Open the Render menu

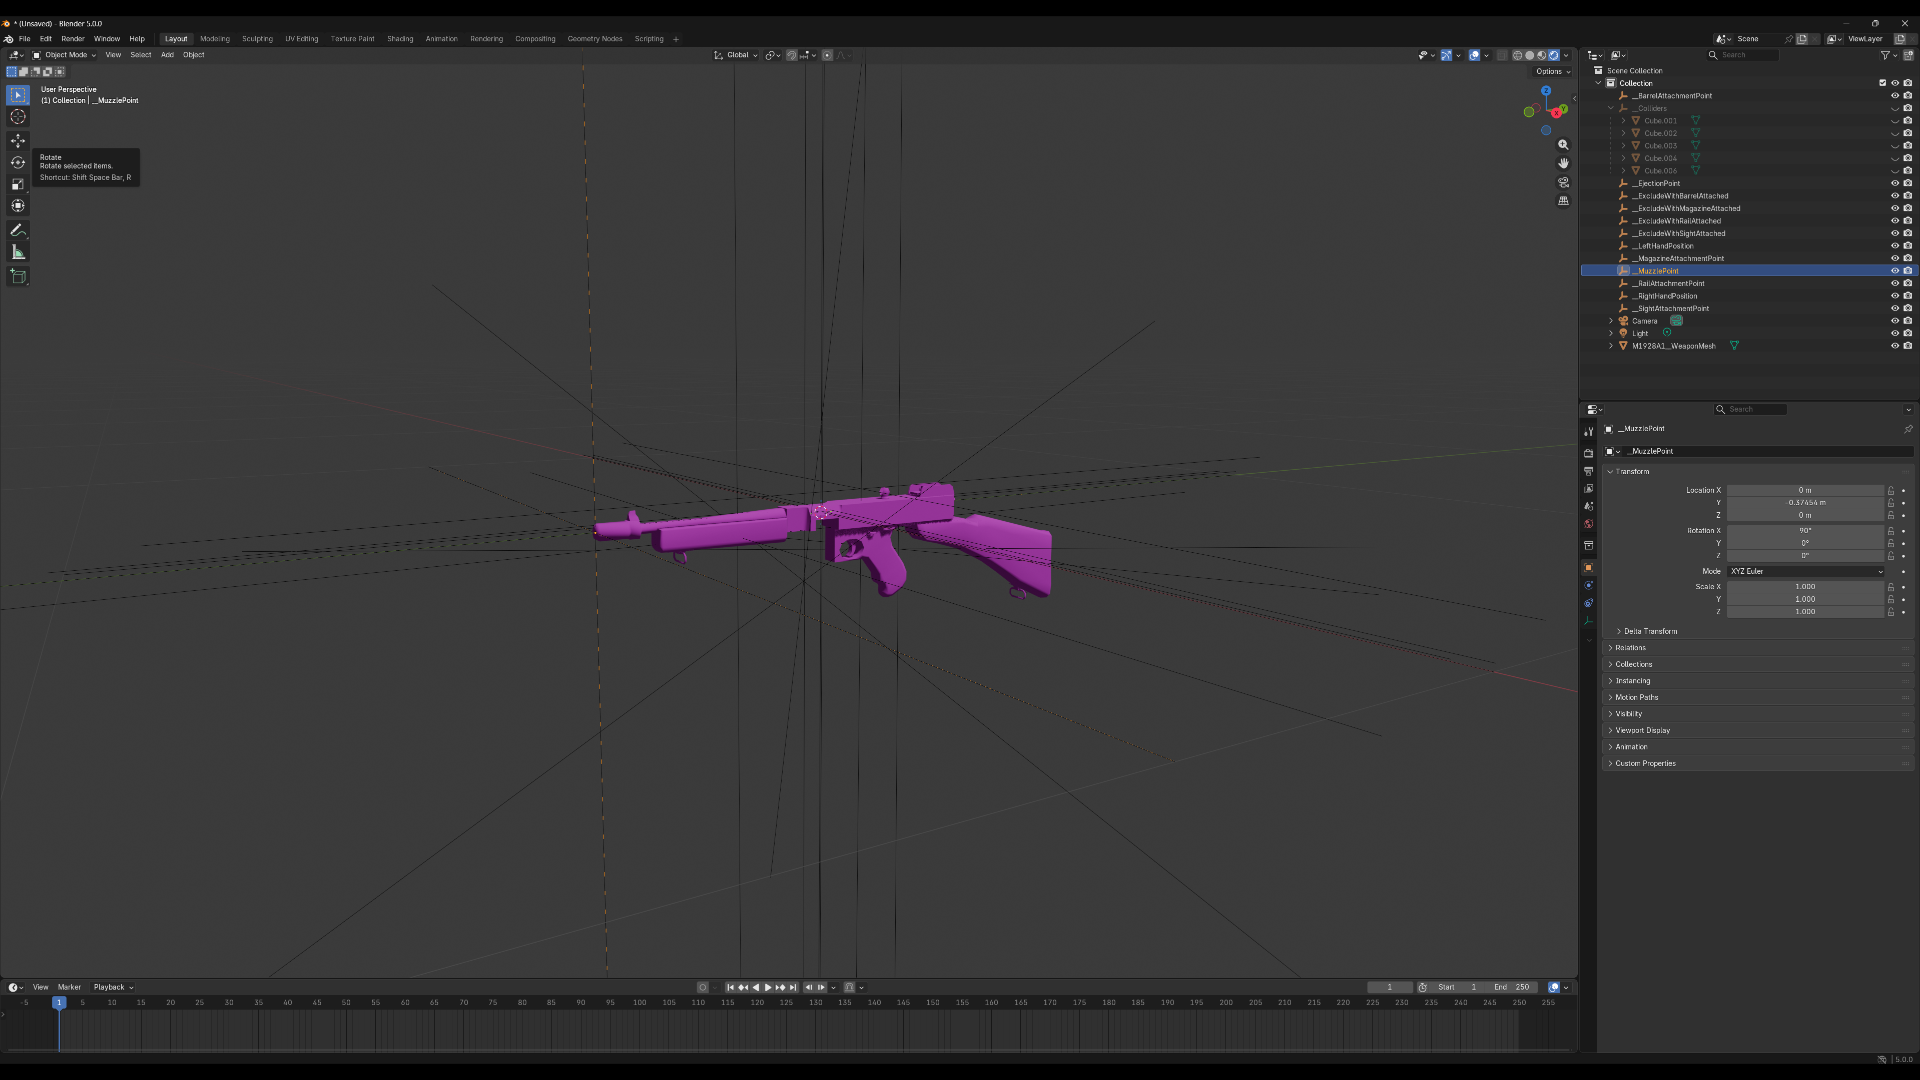[x=73, y=39]
